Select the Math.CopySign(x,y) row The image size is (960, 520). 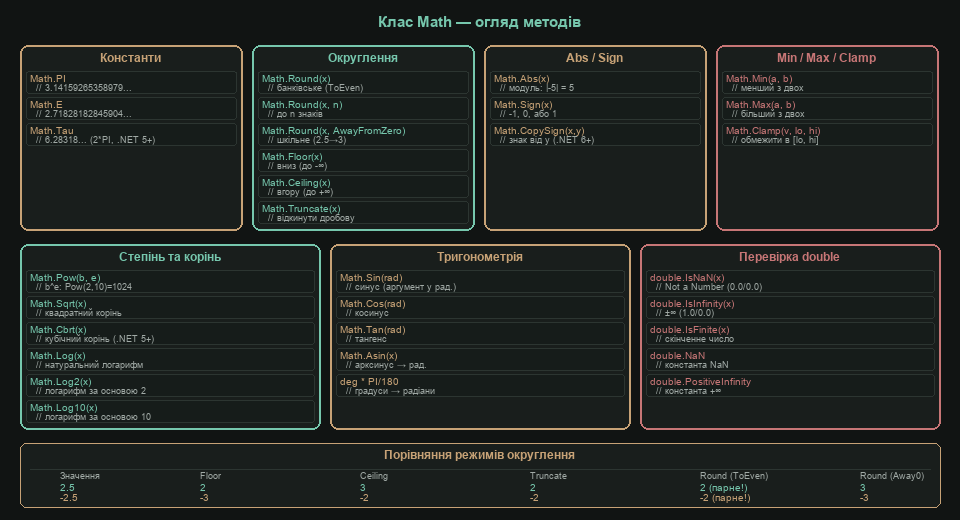[596, 135]
